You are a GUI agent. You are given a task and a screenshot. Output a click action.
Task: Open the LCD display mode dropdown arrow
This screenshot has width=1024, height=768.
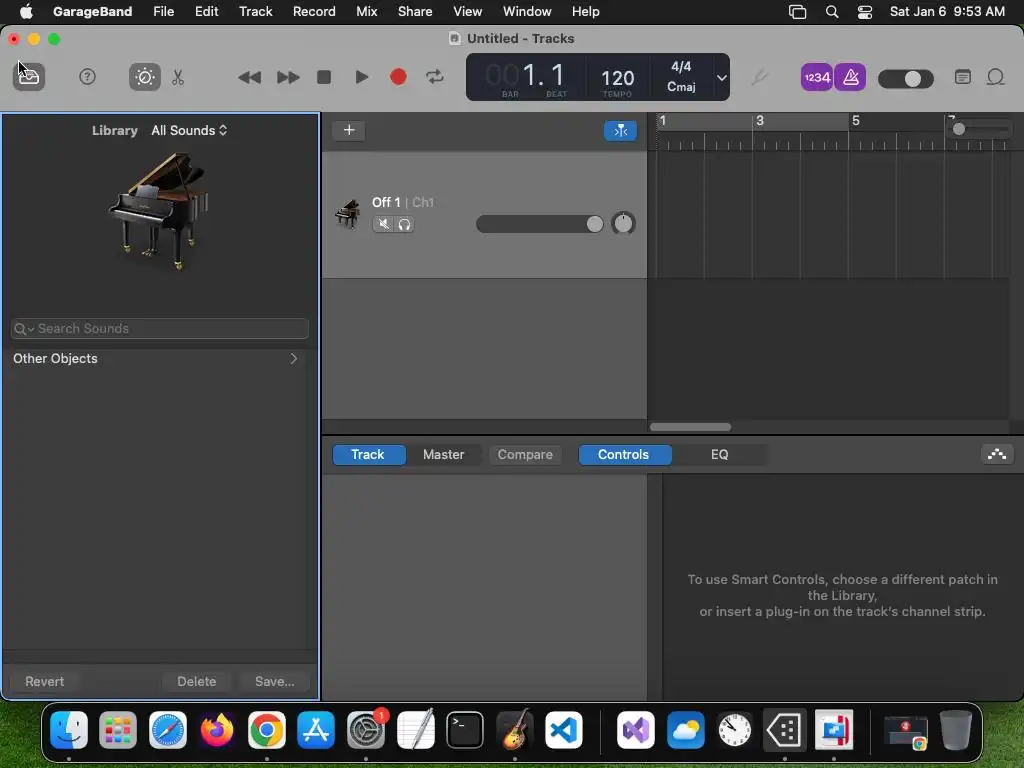(722, 78)
